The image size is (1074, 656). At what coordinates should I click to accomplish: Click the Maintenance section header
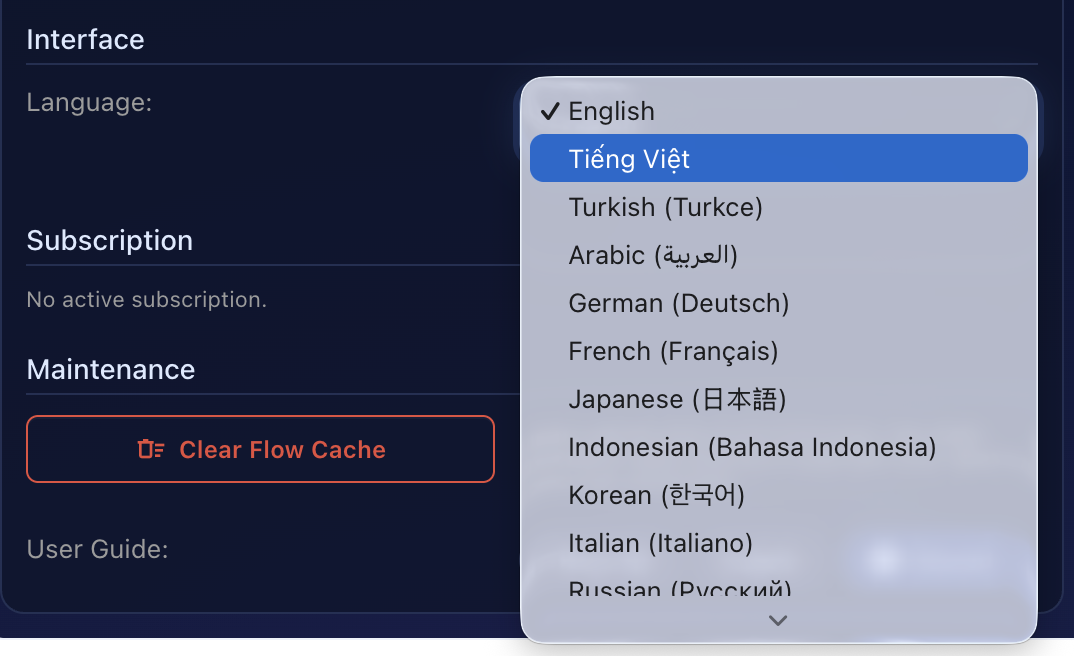[110, 369]
